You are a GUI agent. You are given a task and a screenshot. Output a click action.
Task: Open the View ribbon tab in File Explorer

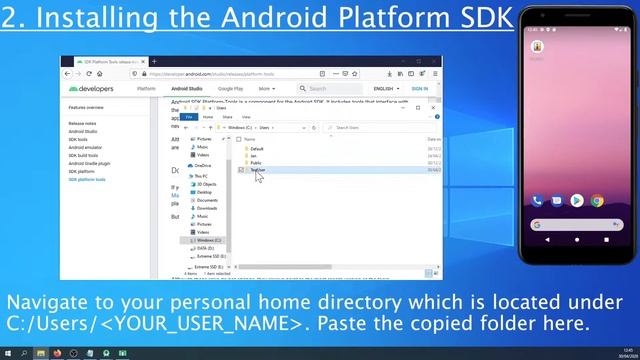click(x=246, y=117)
